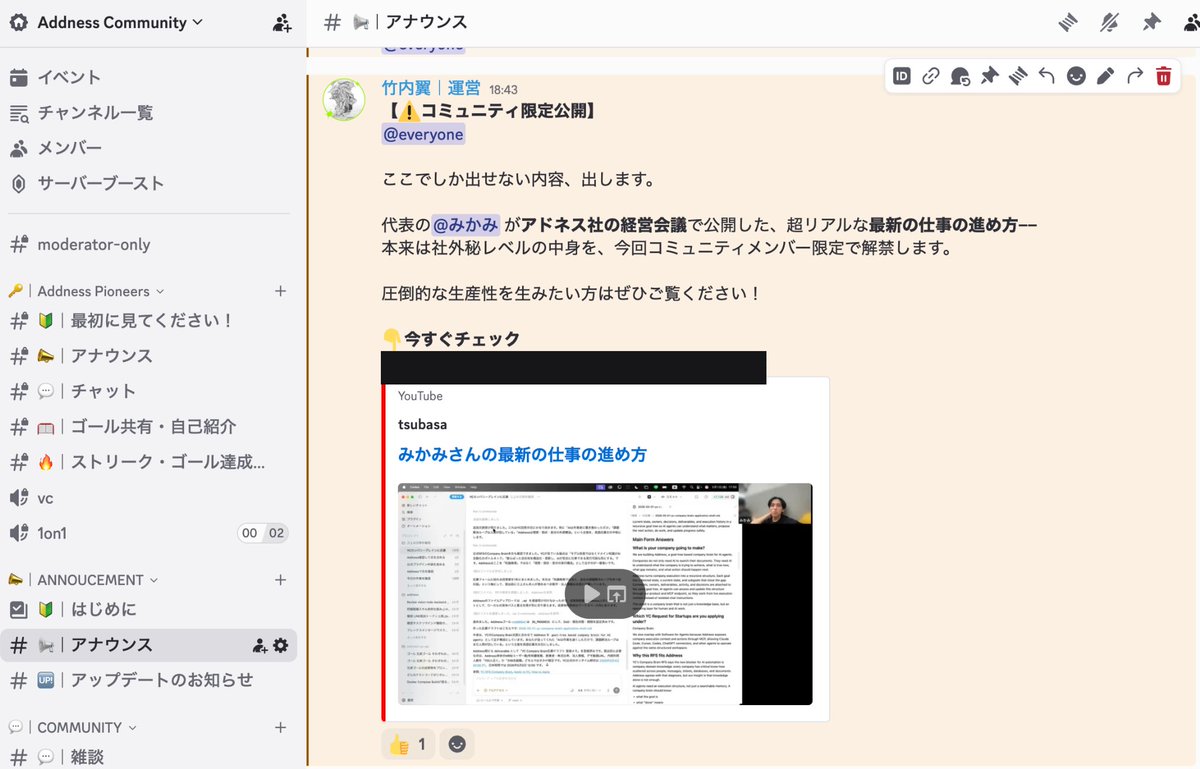
Task: Select the moderator-only channel
Action: click(150, 244)
